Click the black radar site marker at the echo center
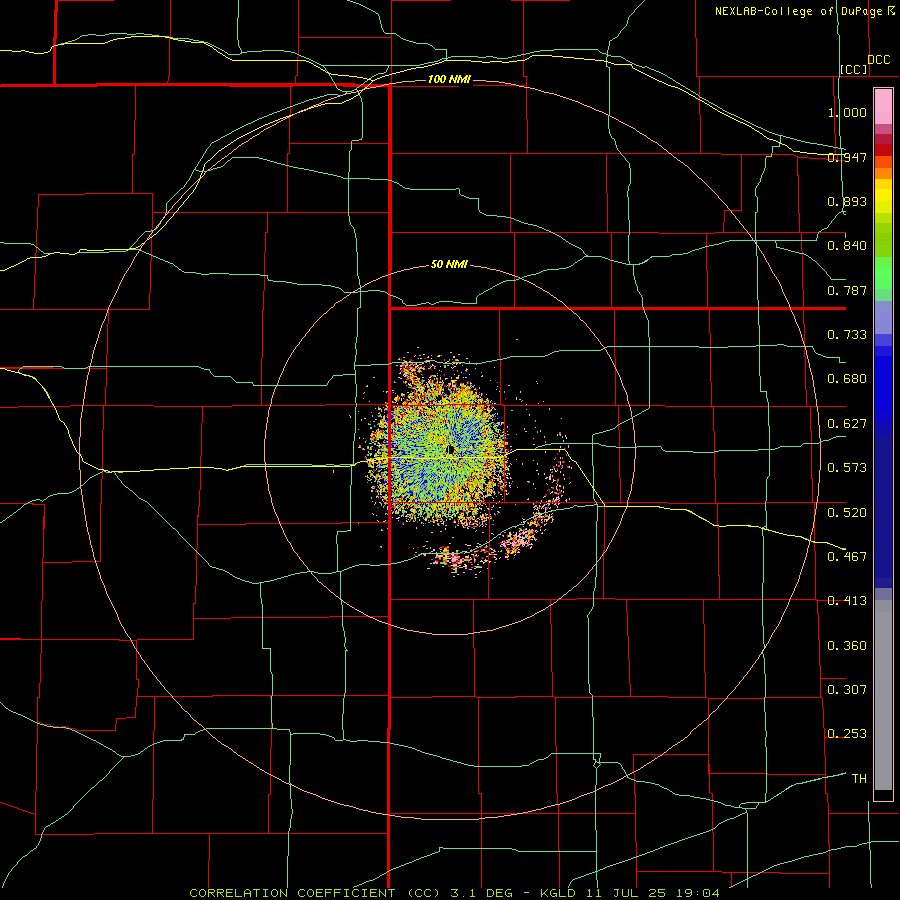 tap(451, 450)
